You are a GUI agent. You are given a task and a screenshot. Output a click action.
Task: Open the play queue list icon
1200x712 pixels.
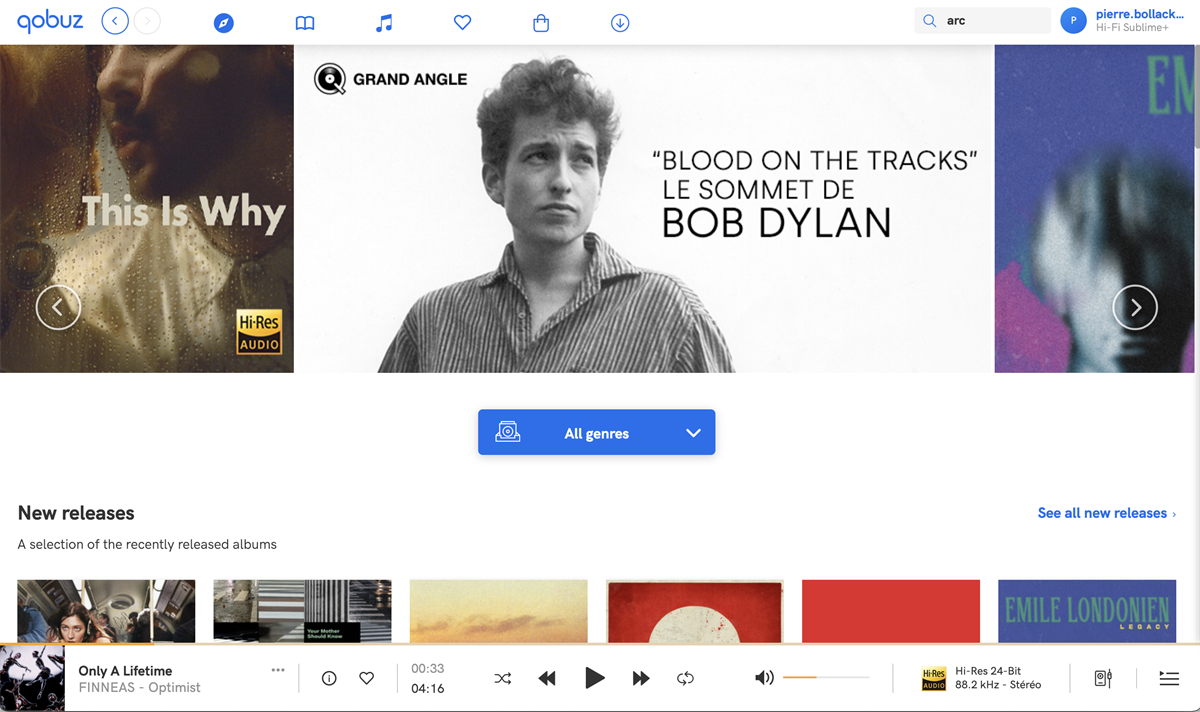(x=1168, y=678)
